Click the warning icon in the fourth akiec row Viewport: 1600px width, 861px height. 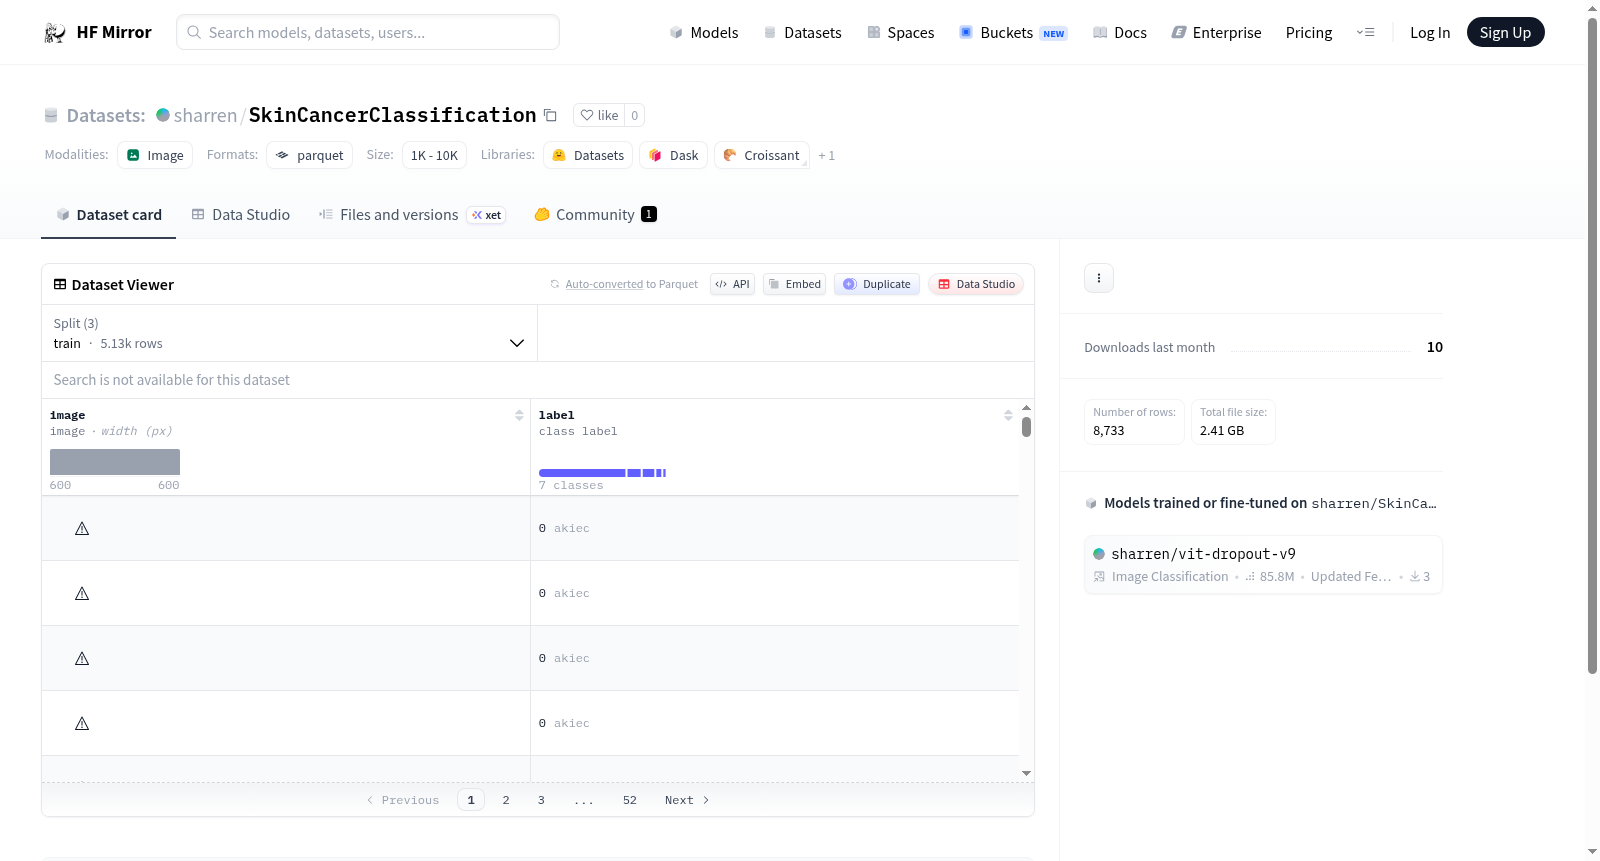click(x=82, y=723)
